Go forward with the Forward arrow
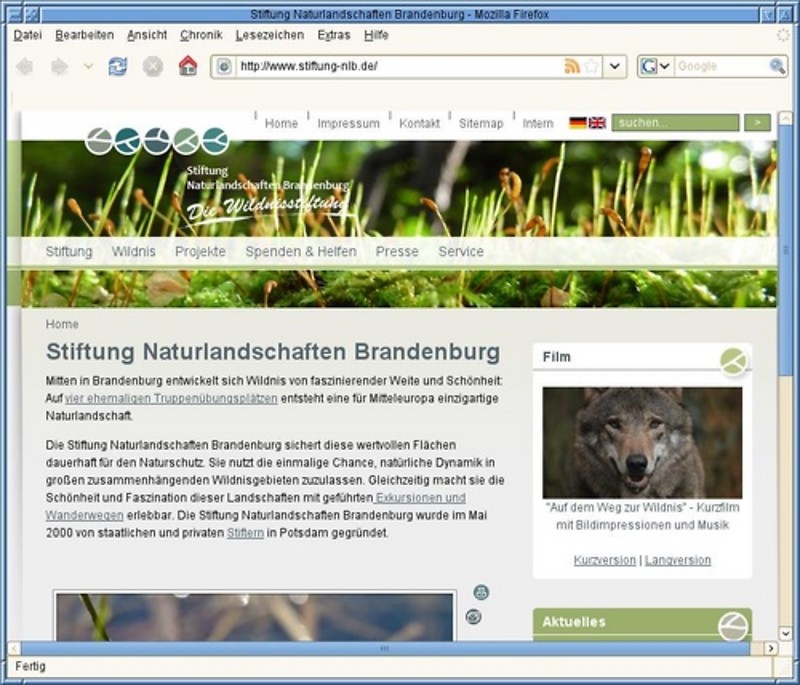 [60, 66]
